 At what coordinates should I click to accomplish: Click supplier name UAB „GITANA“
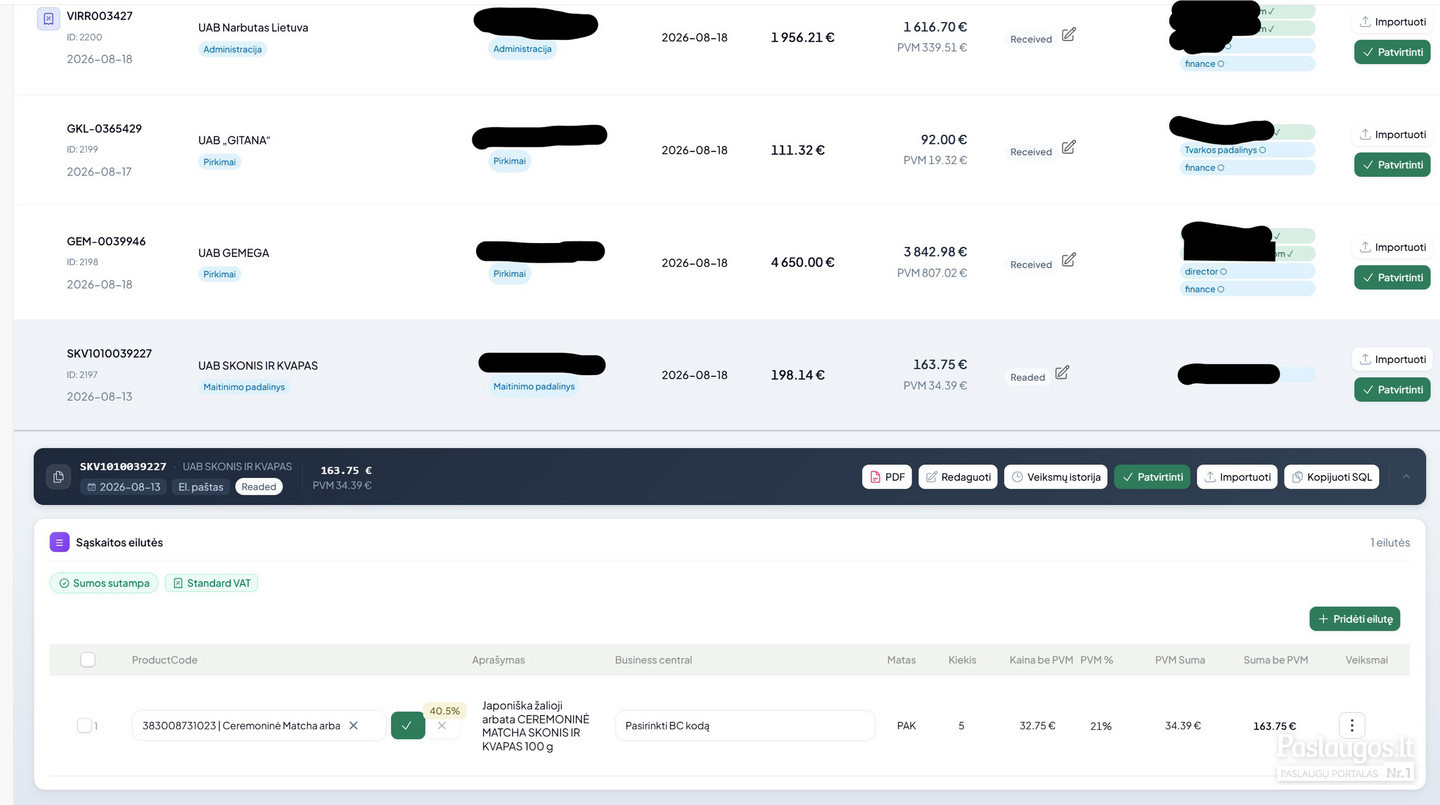tap(234, 140)
